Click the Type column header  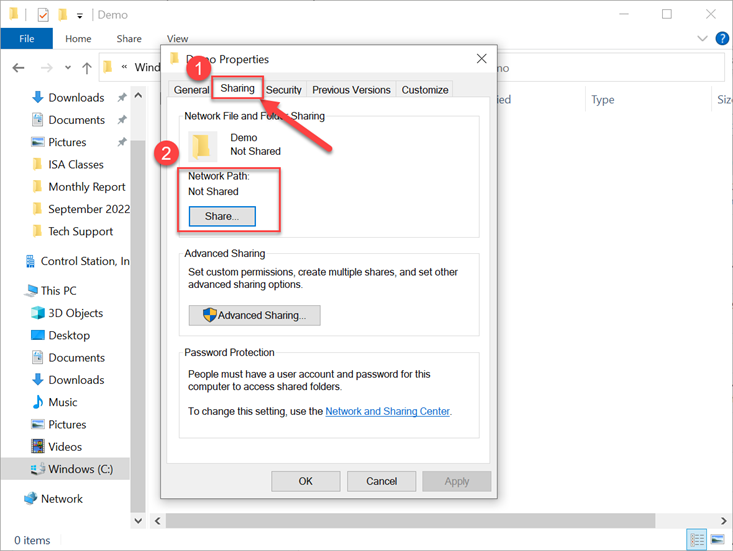click(x=602, y=100)
